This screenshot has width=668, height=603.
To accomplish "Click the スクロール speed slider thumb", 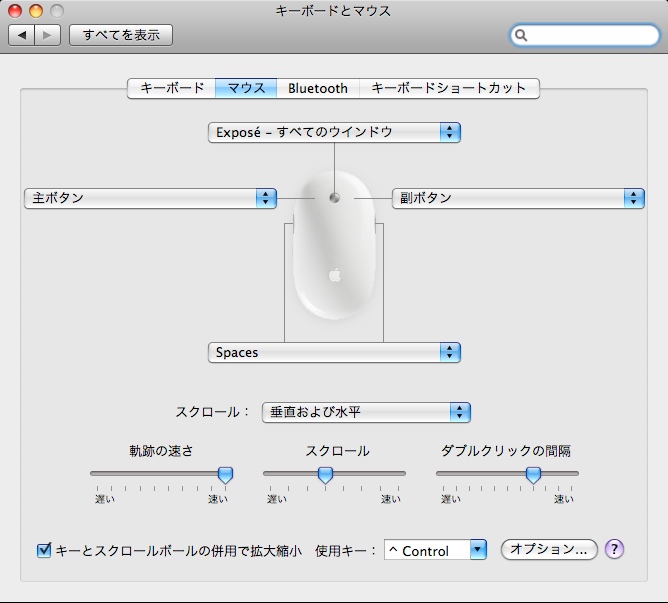I will pos(325,474).
